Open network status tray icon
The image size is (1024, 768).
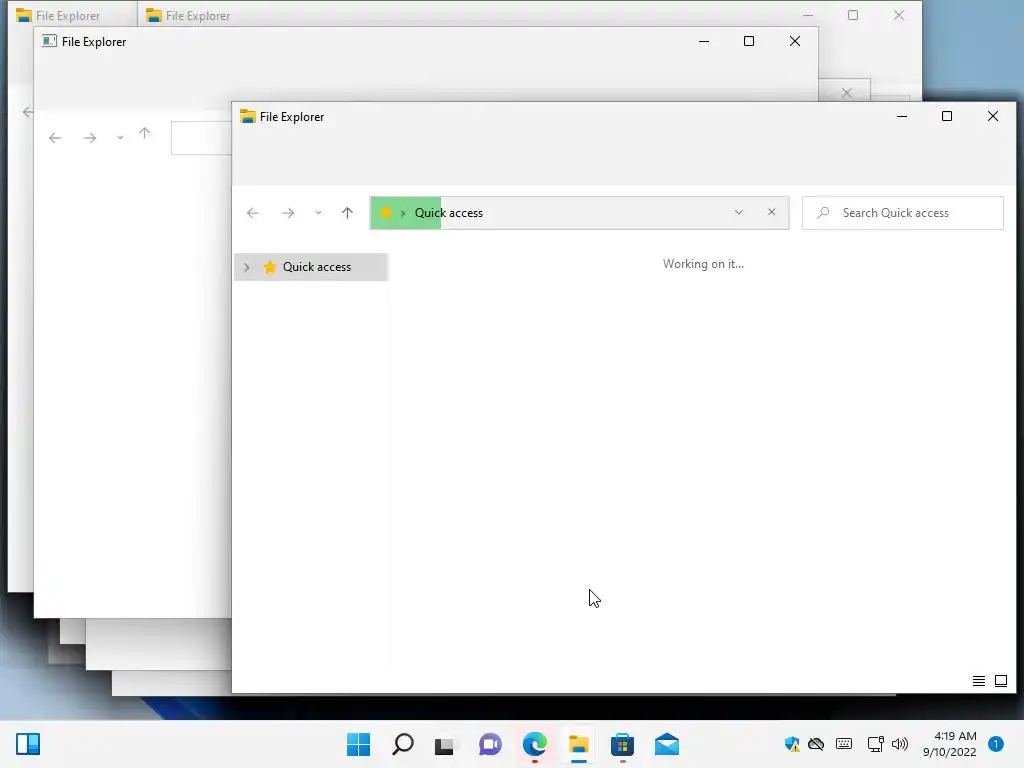point(875,744)
